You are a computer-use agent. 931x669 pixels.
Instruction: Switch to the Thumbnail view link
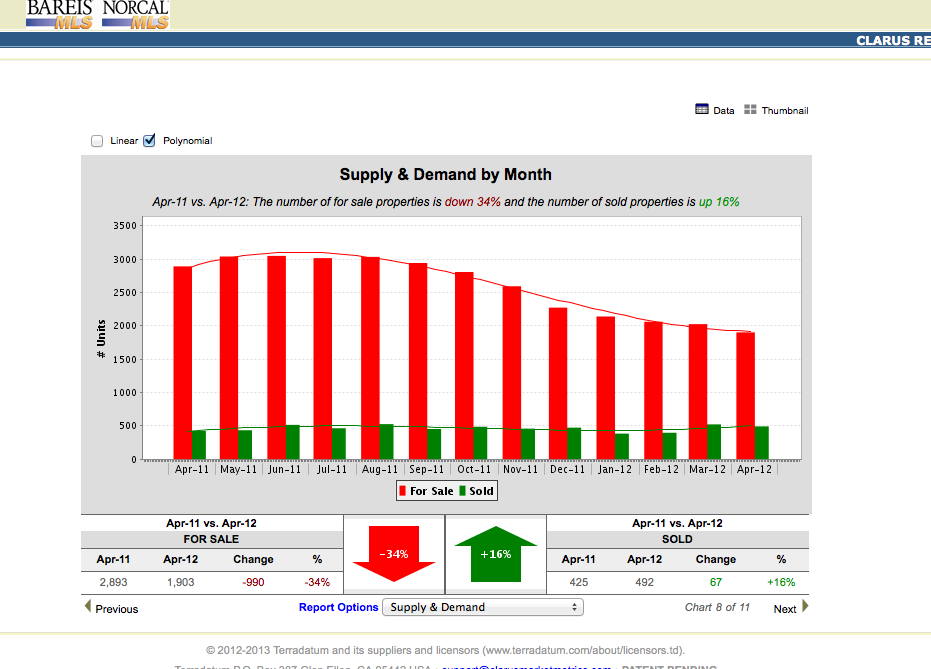pos(784,110)
